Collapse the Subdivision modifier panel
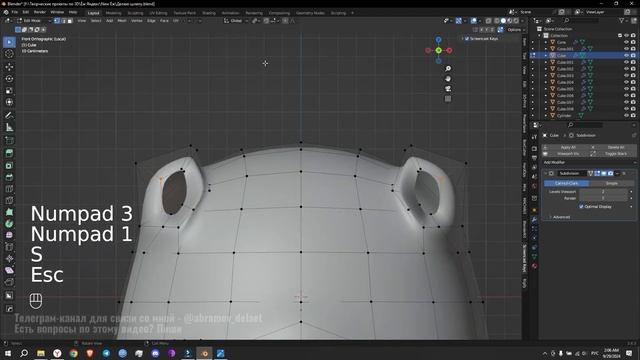 point(546,173)
